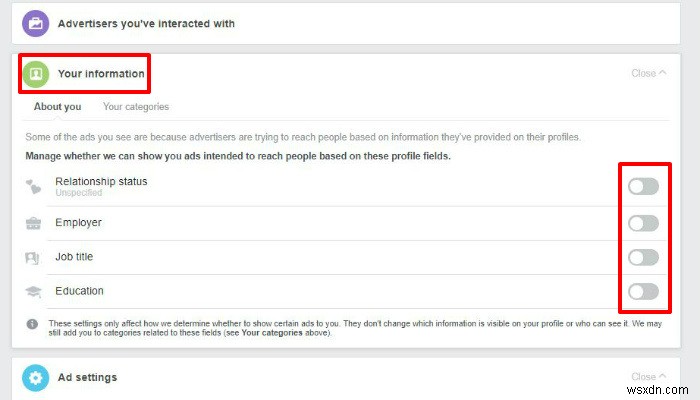The height and width of the screenshot is (400, 700).
Task: Click the purple briefcase Advertisers icon
Action: click(x=35, y=22)
